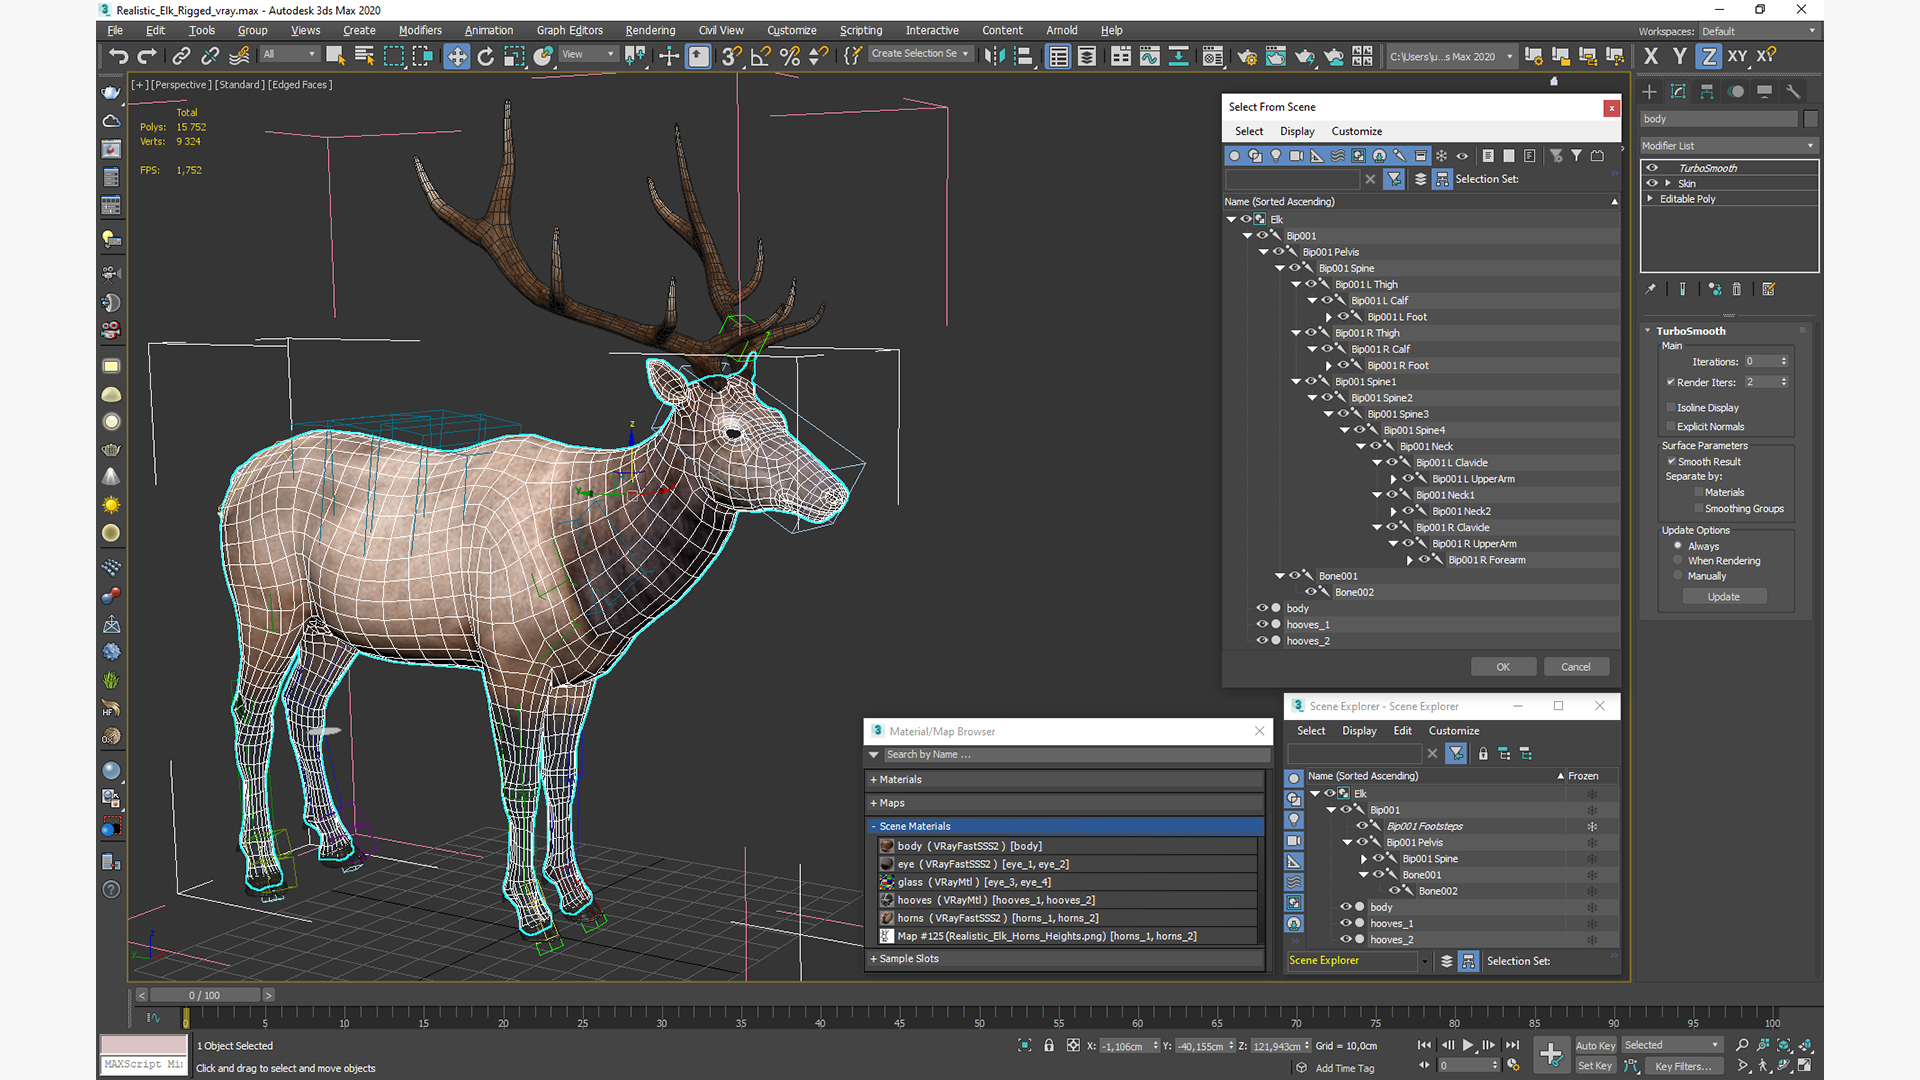The height and width of the screenshot is (1080, 1920).
Task: Select the Move transform tool
Action: (457, 56)
